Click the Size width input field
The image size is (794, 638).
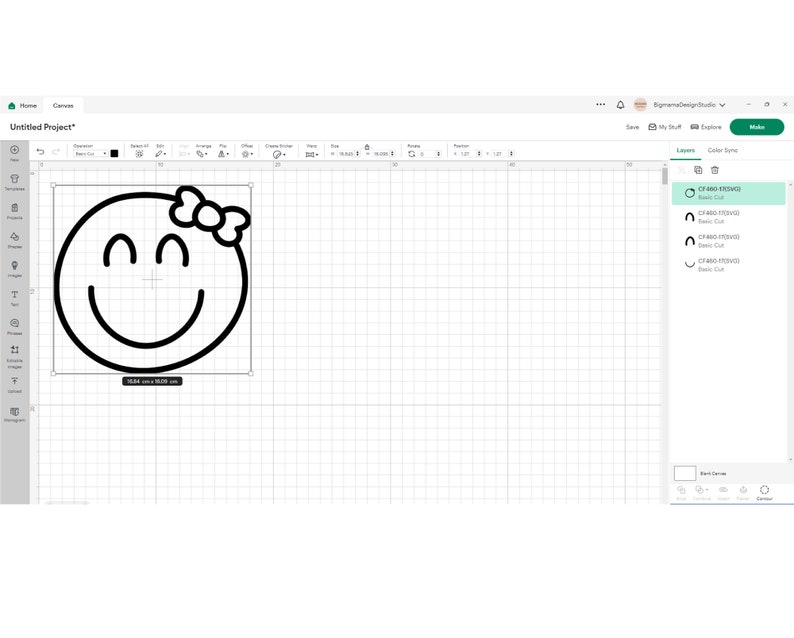coord(346,154)
